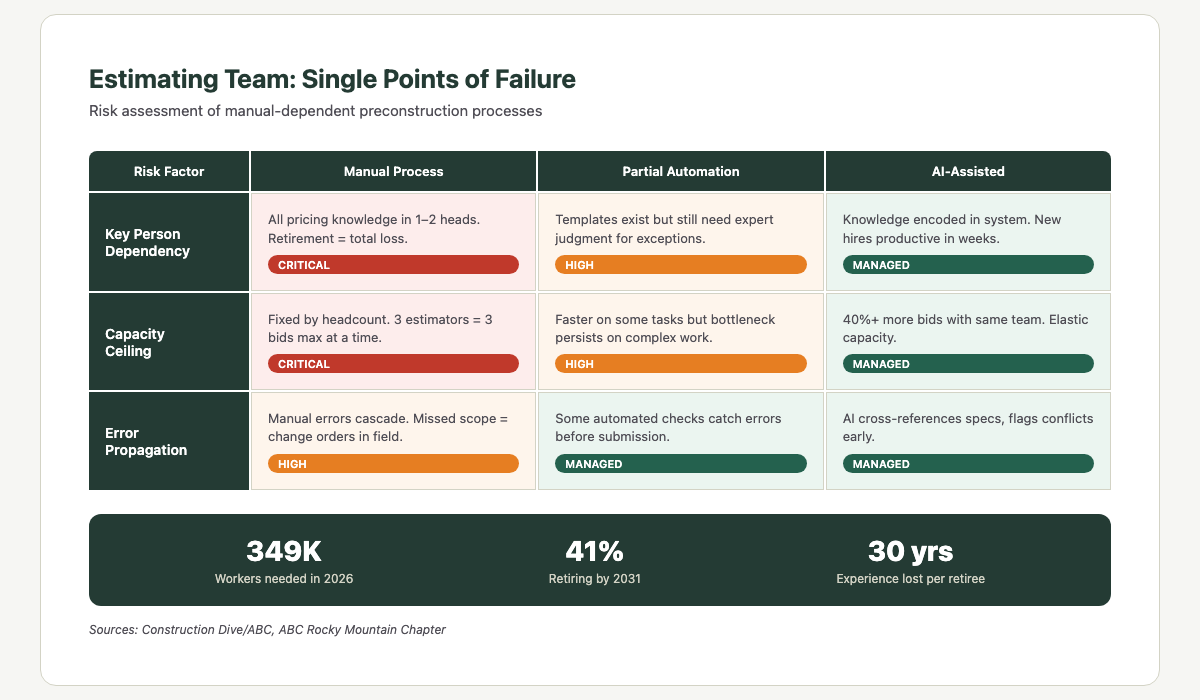The width and height of the screenshot is (1200, 700).
Task: Click the 349K workers needed statistic
Action: 284,560
